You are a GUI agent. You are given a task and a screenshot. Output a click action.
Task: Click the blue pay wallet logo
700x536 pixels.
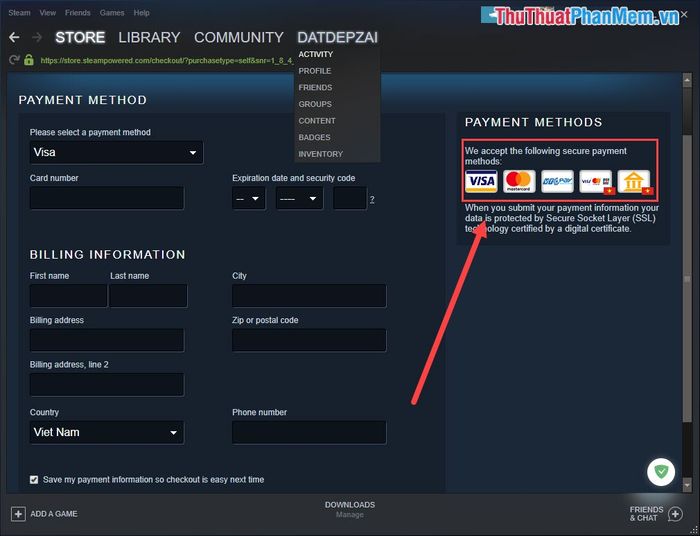(x=557, y=181)
